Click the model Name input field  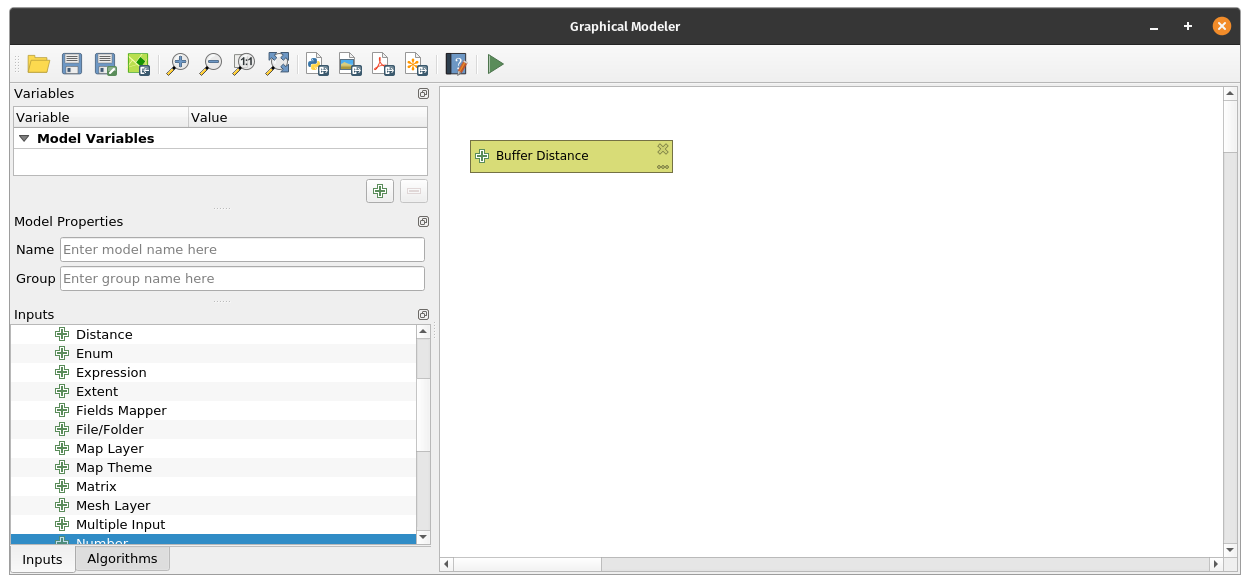(242, 250)
